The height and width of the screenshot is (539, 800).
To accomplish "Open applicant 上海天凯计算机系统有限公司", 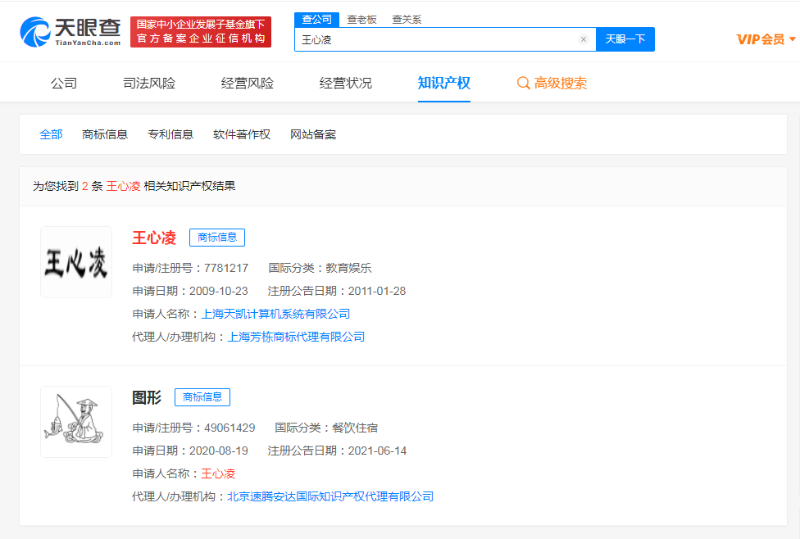I will tap(276, 314).
